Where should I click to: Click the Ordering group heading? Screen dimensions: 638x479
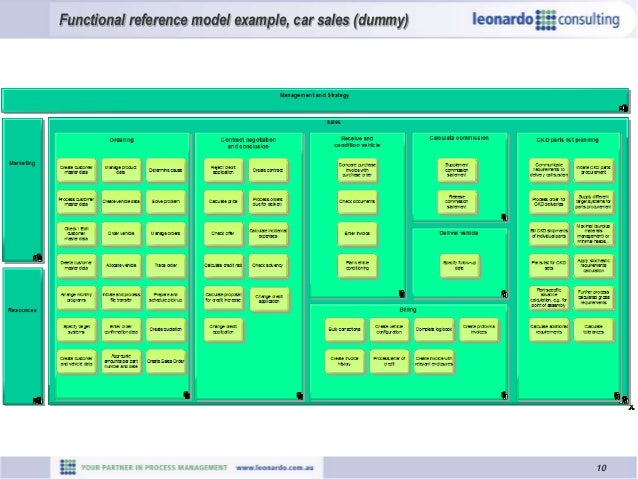click(122, 140)
